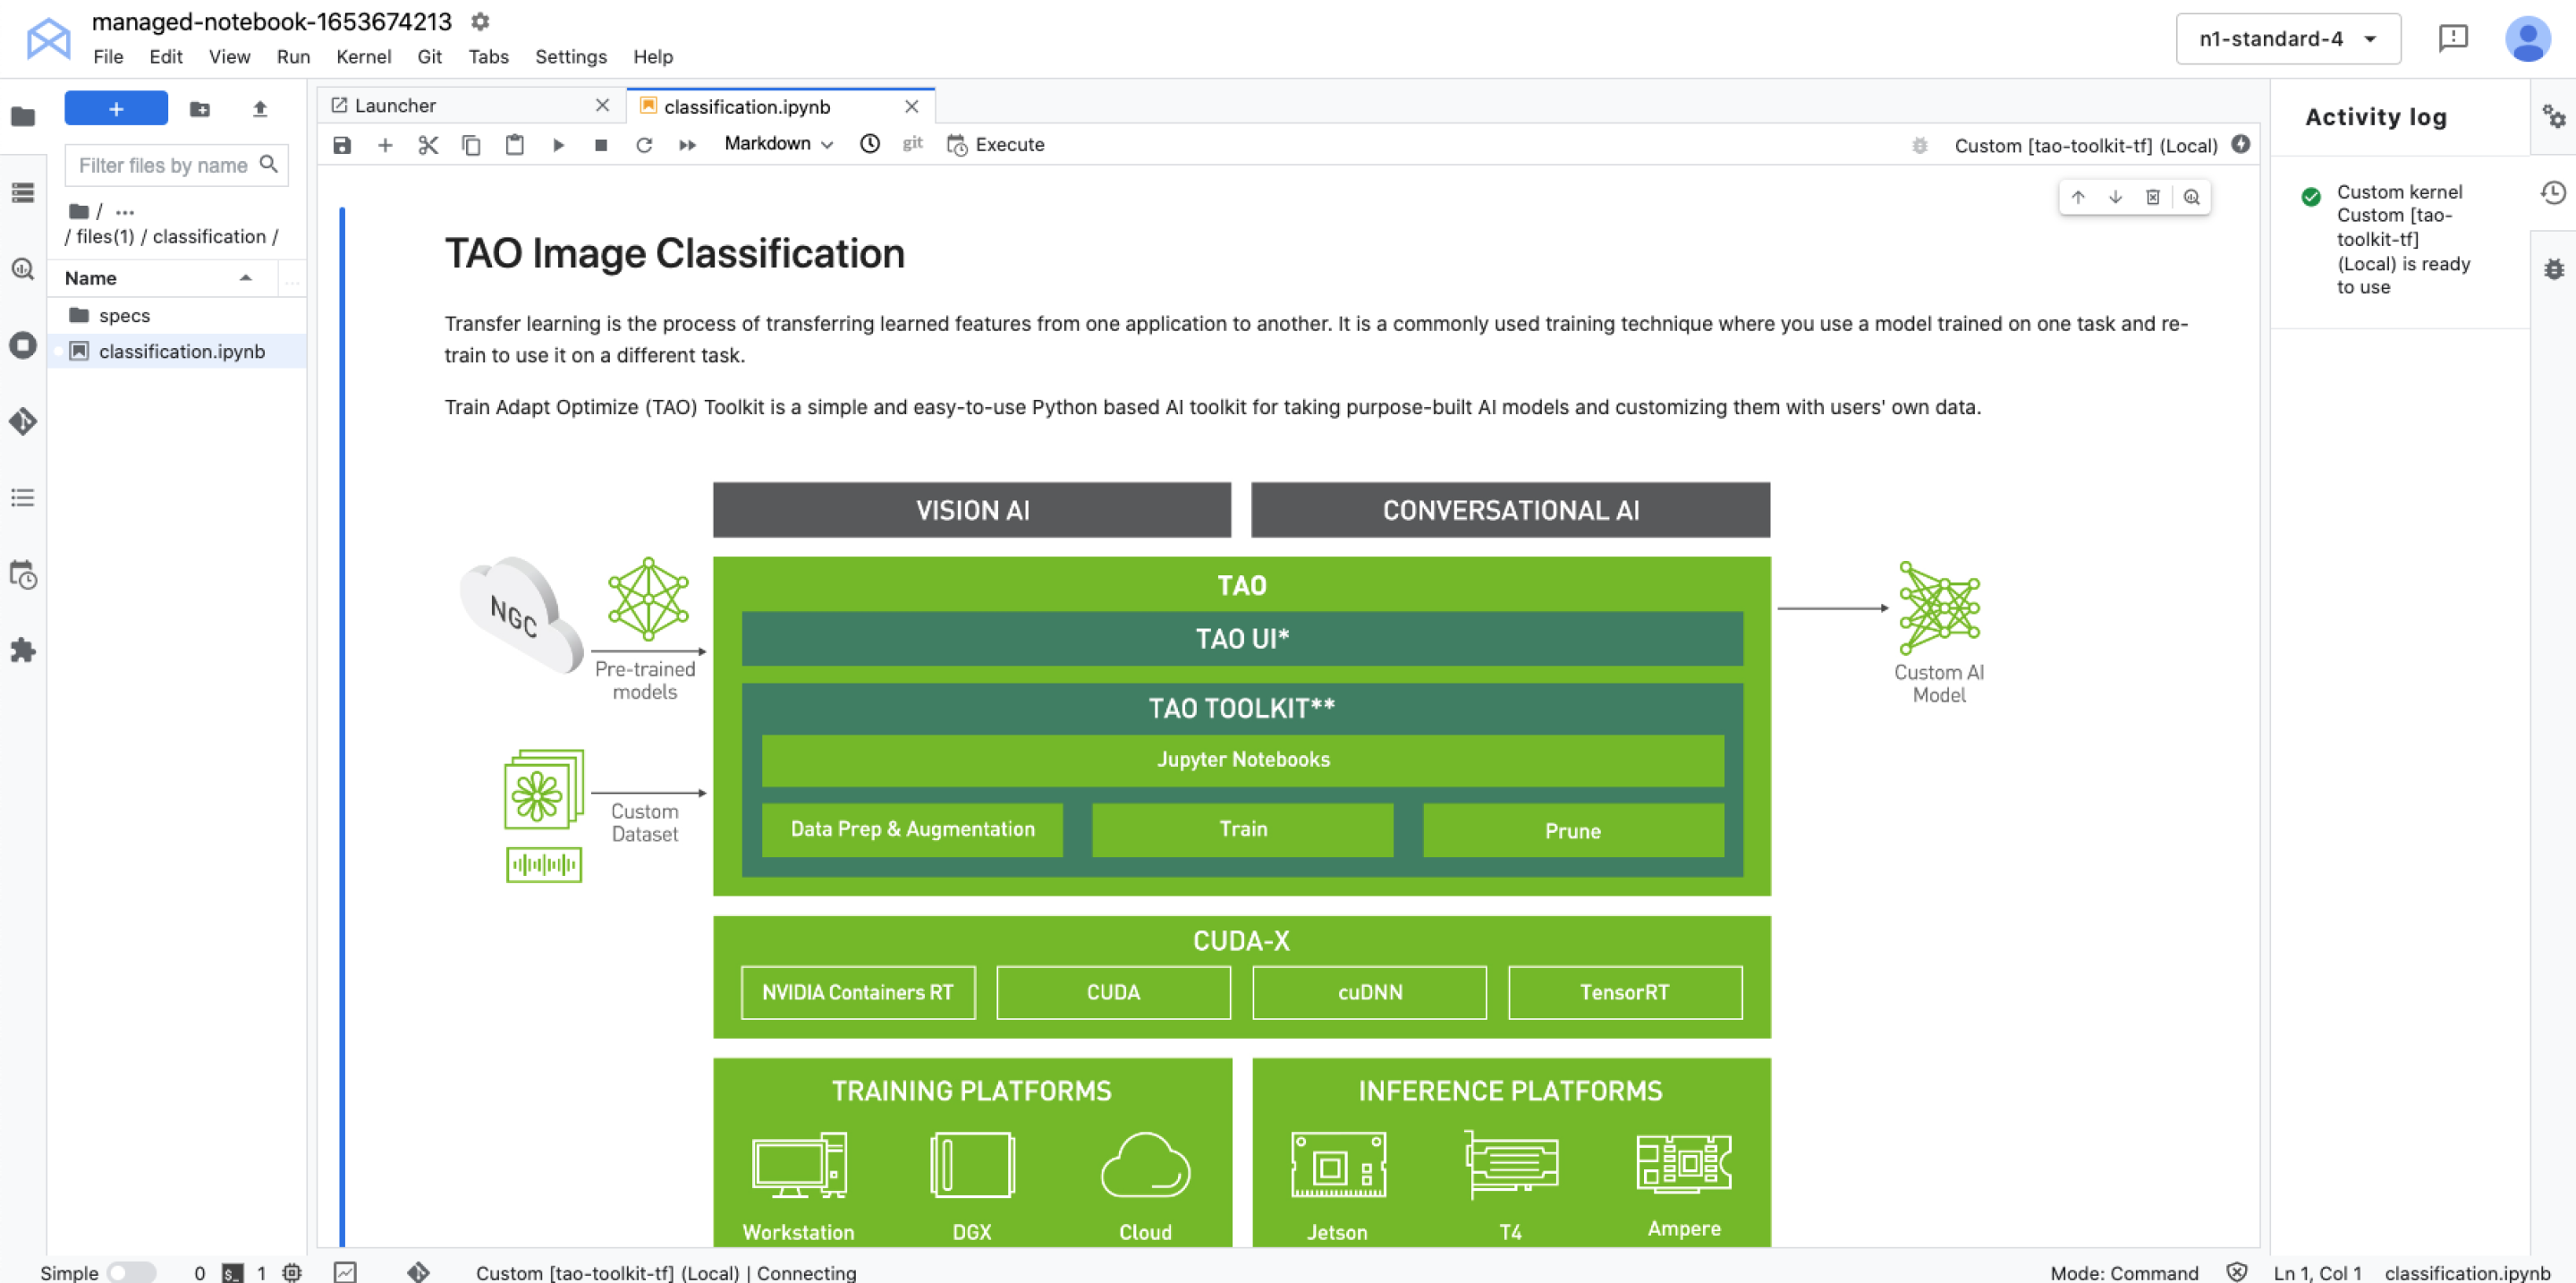Open the Kernel menu
The width and height of the screenshot is (2576, 1283).
(363, 57)
